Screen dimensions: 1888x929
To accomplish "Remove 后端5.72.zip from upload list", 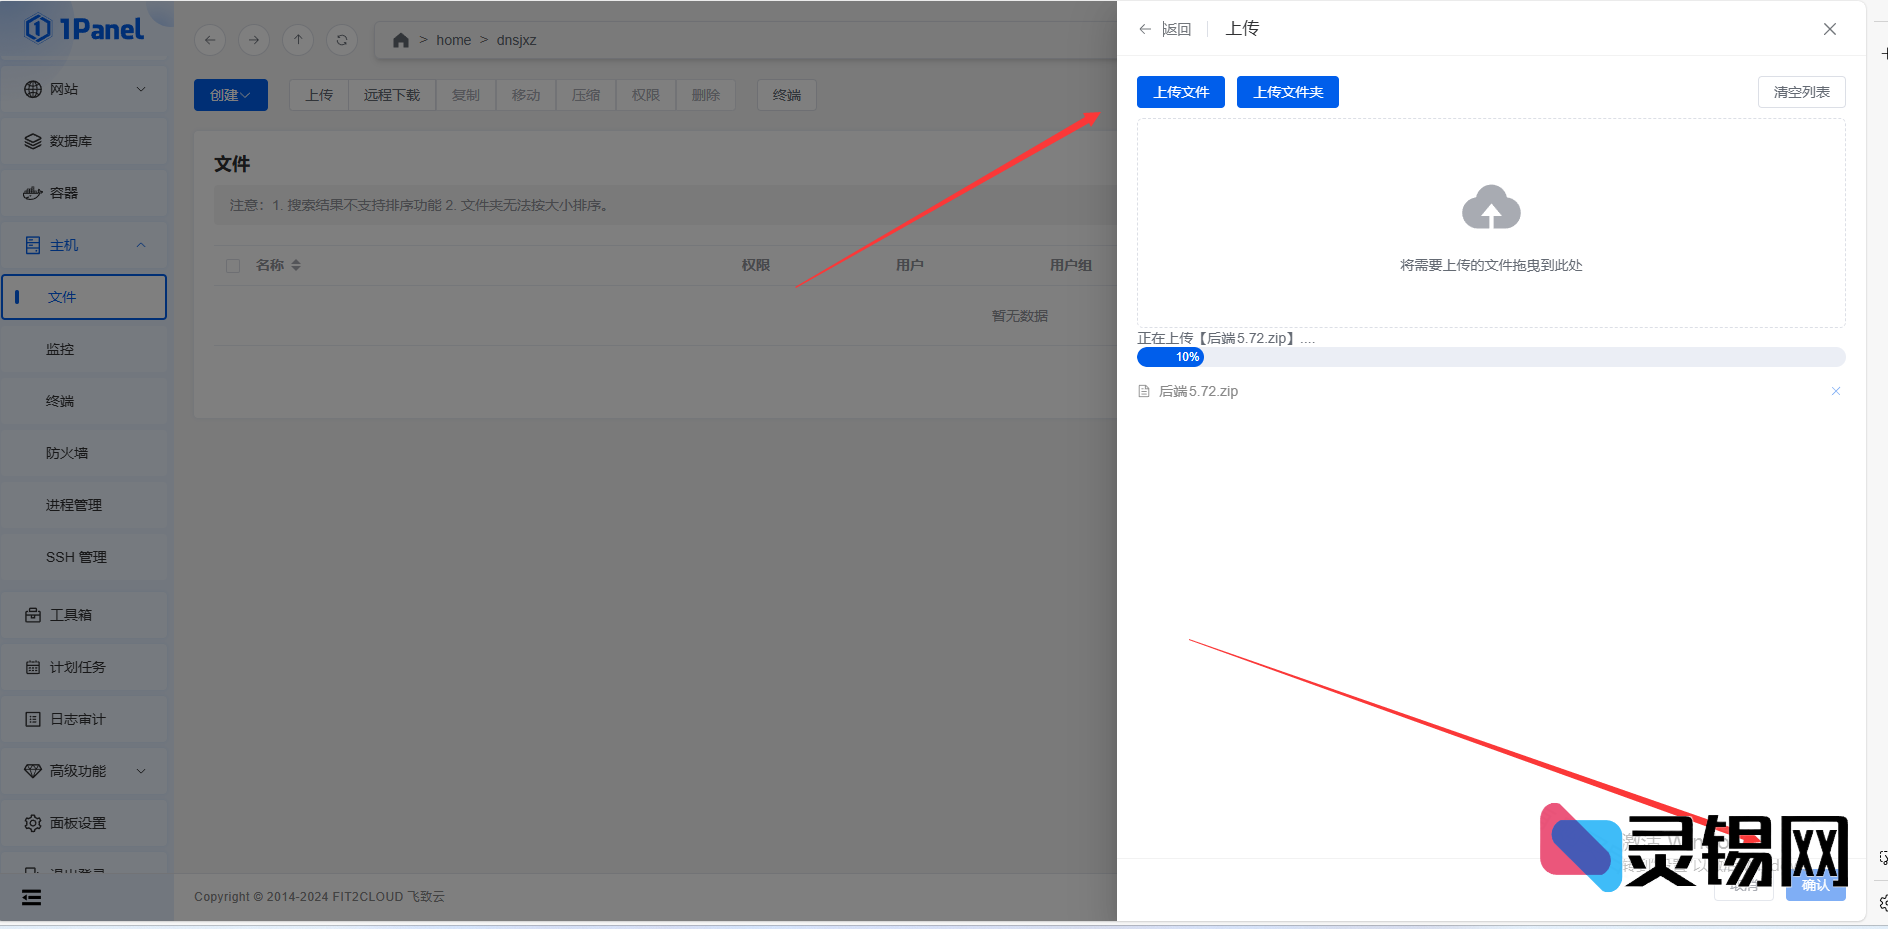I will coord(1835,391).
